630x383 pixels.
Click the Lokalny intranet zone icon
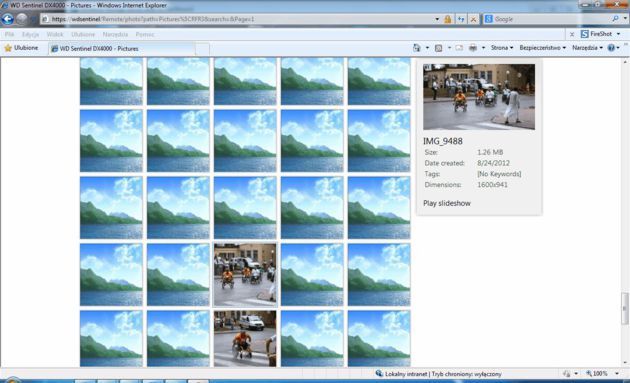point(378,374)
